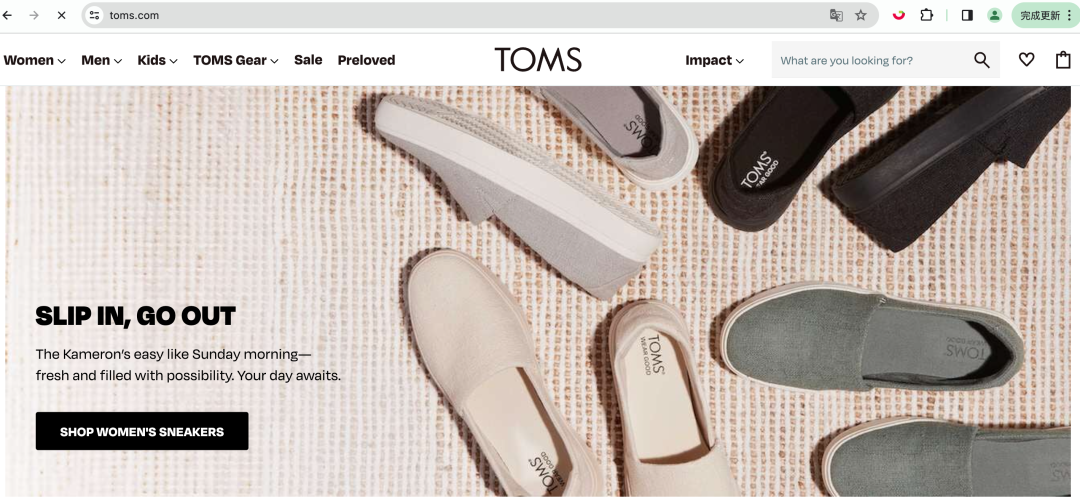The height and width of the screenshot is (499, 1080).
Task: Click the translate page icon
Action: pos(836,15)
